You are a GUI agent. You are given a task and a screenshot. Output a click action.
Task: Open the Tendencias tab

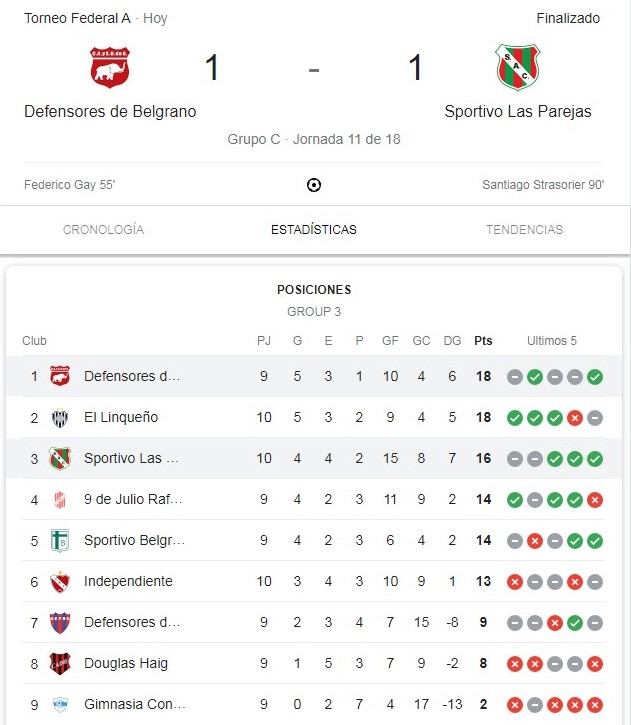pos(524,230)
